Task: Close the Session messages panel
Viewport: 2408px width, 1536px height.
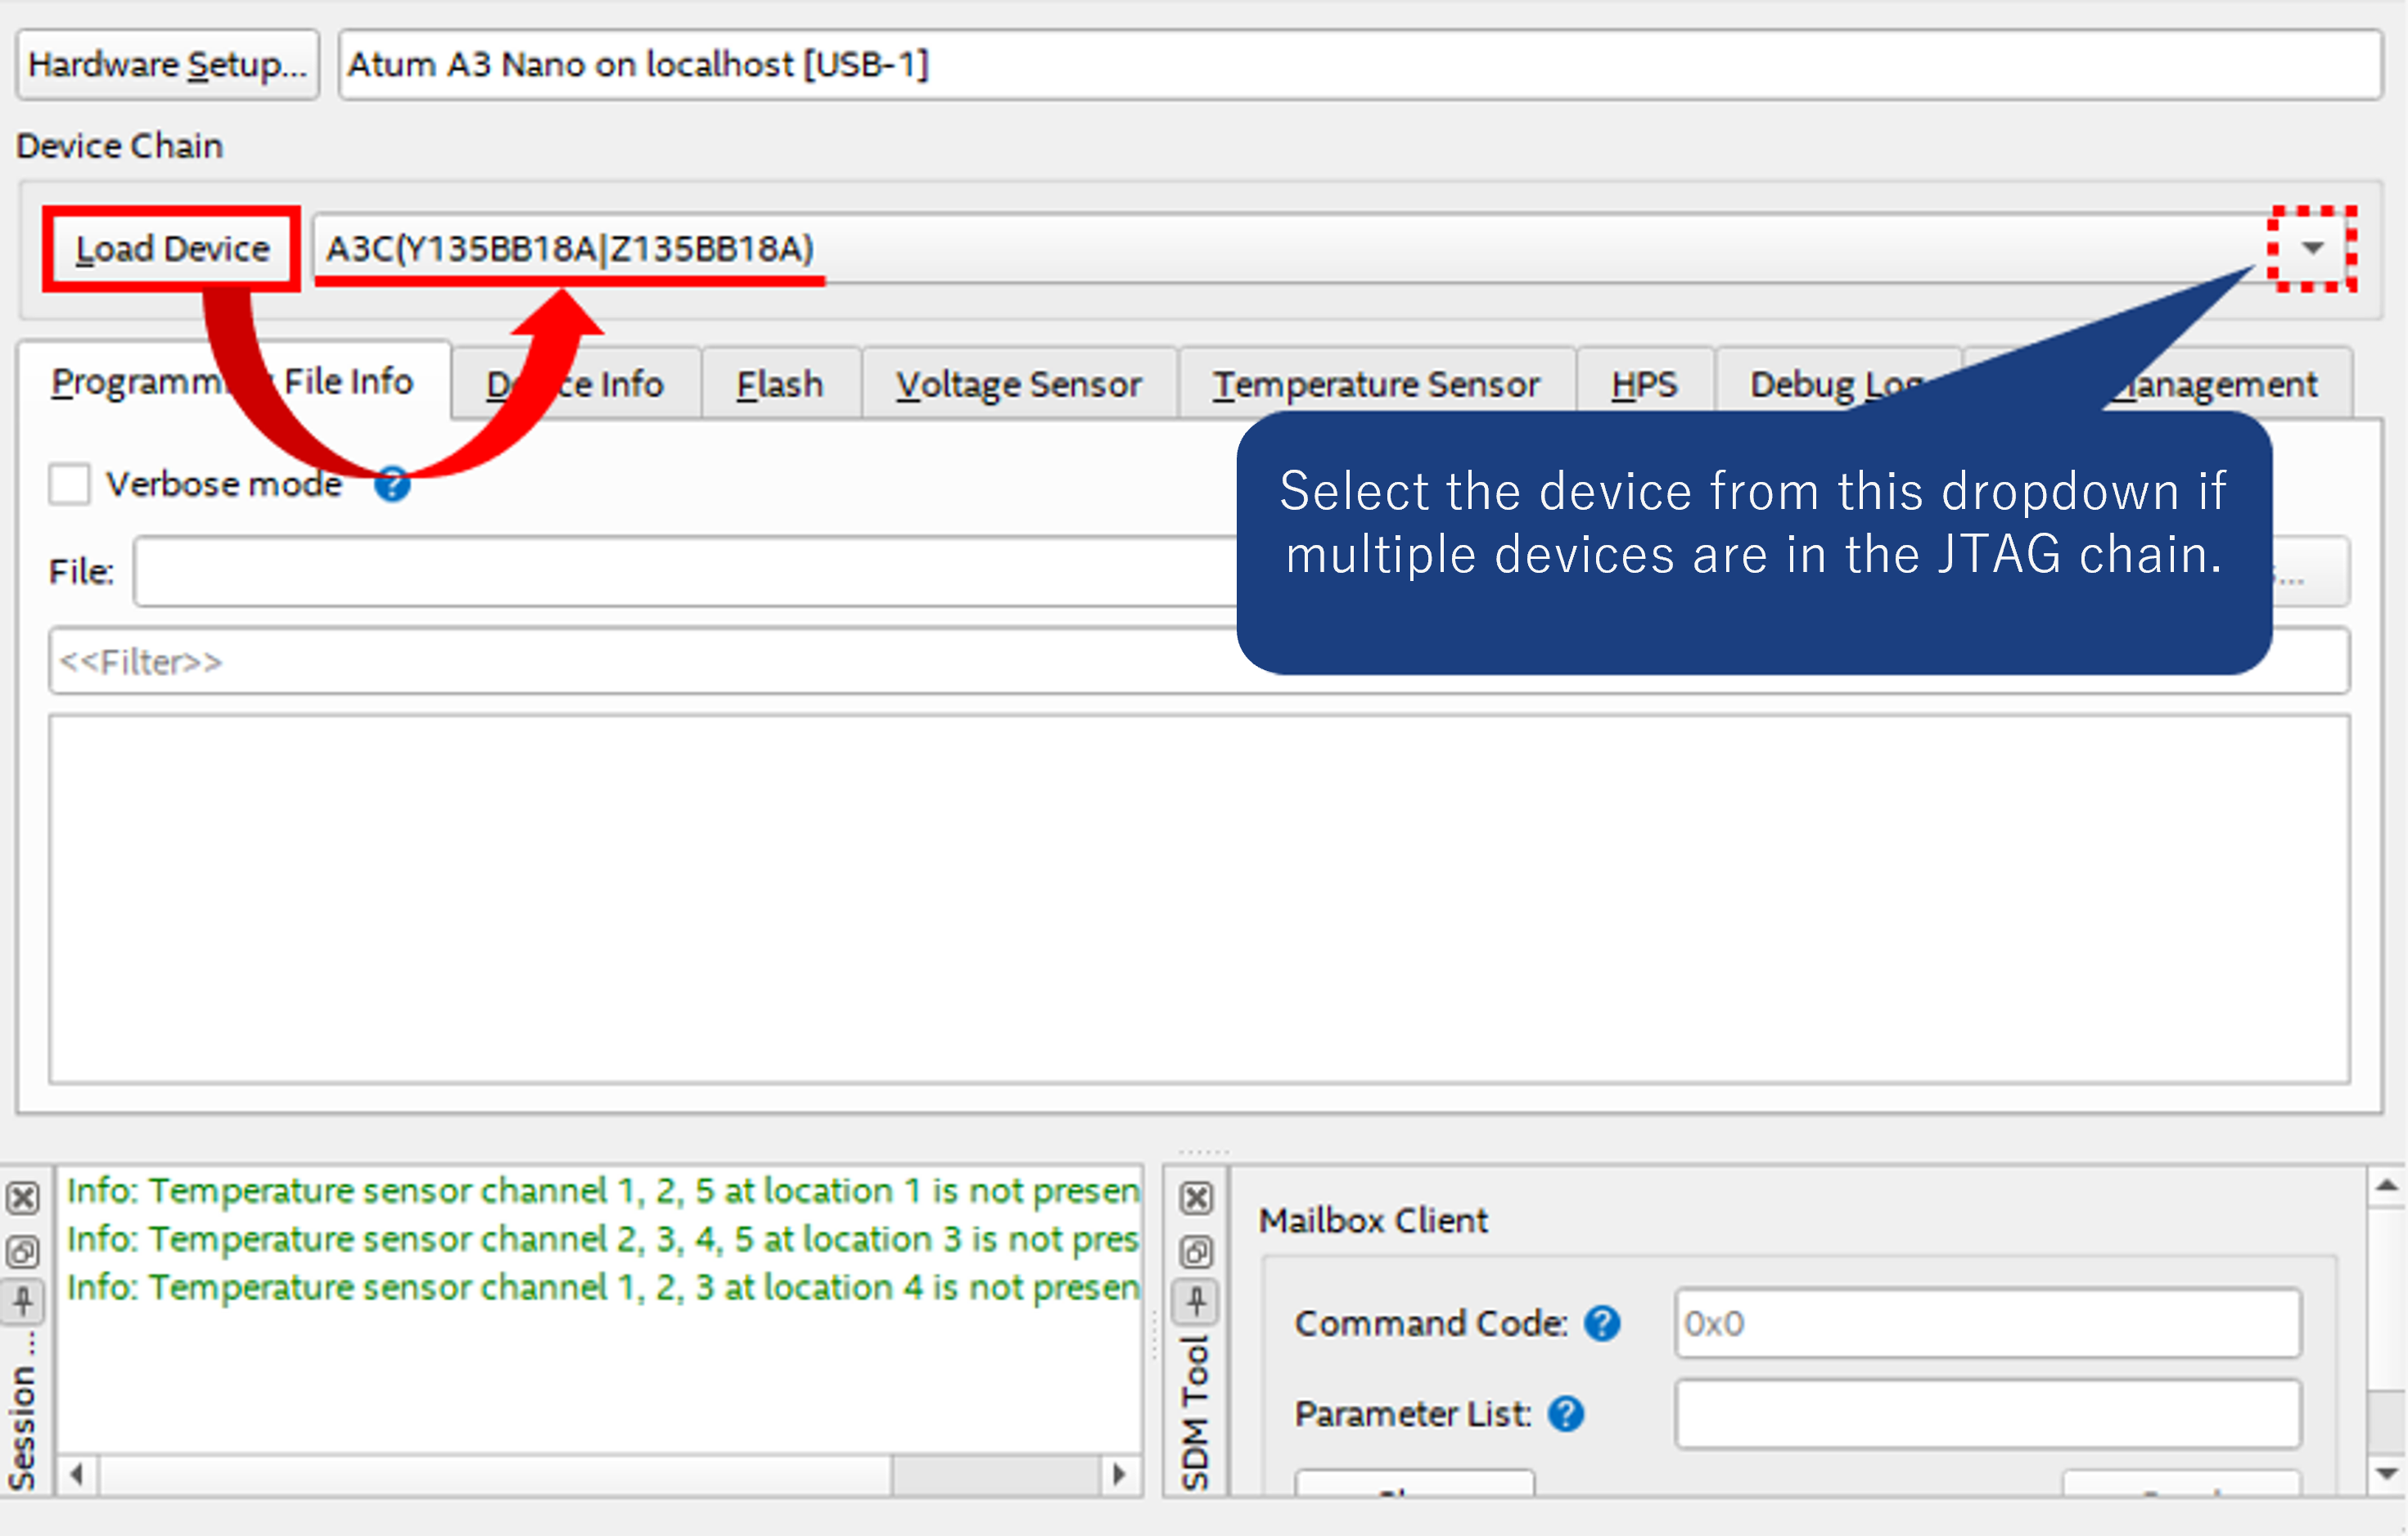Action: (22, 1199)
